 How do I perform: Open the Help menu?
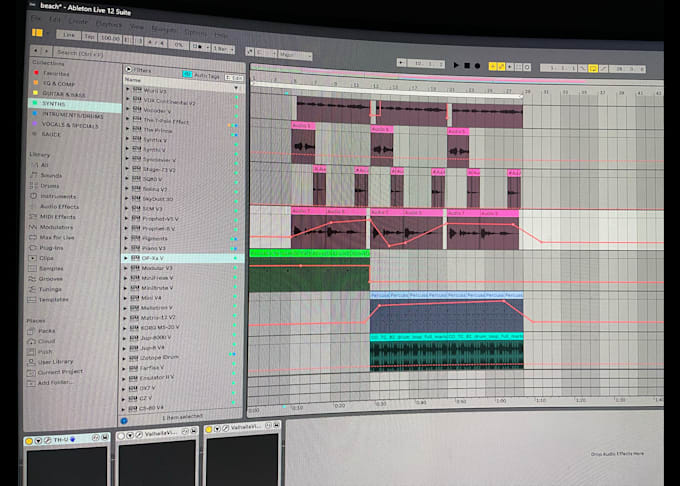(221, 35)
